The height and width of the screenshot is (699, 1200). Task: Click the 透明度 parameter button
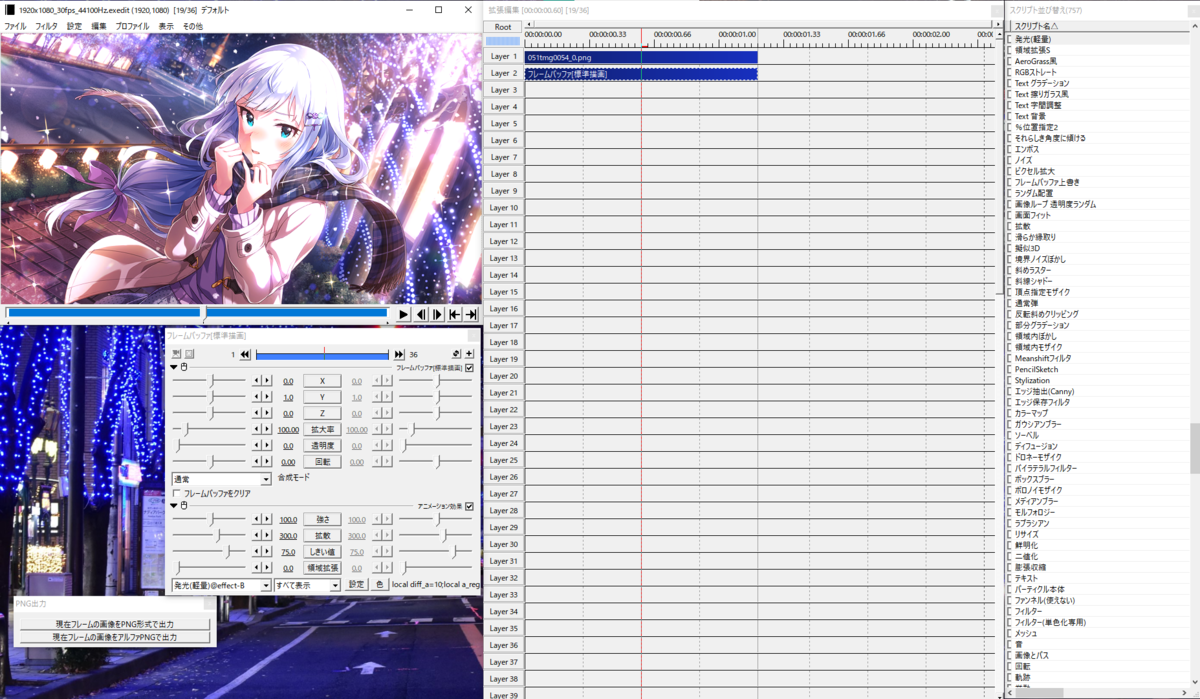point(322,446)
